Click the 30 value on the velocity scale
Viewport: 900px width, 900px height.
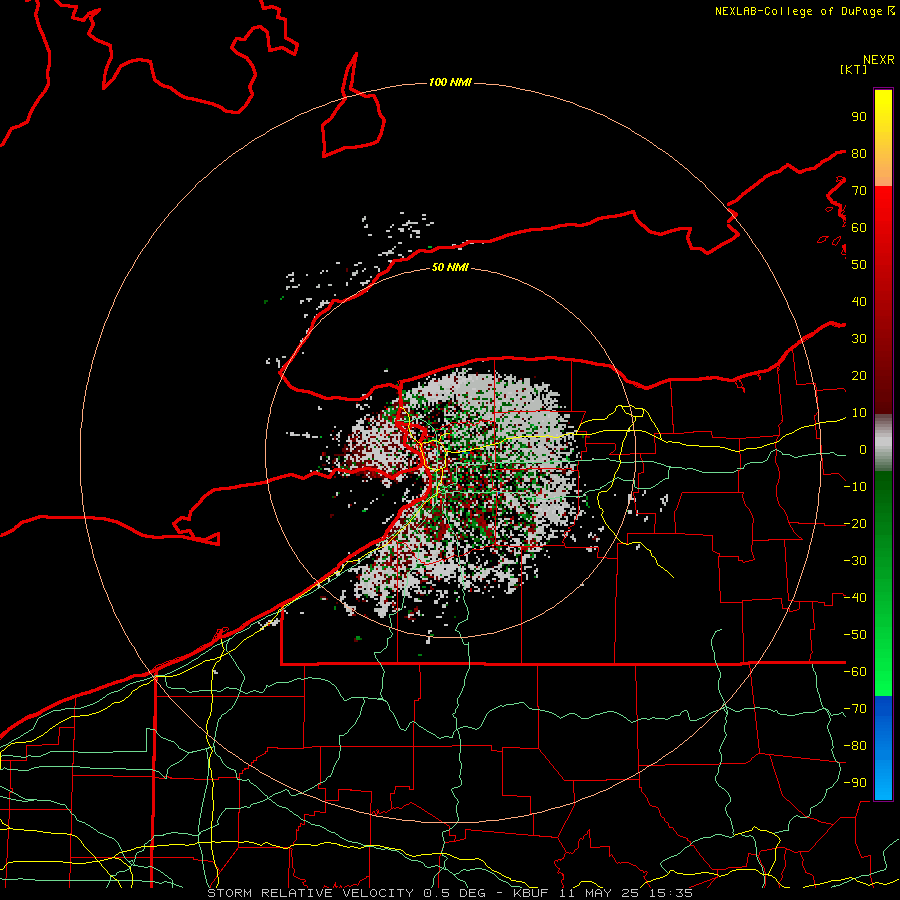point(859,339)
